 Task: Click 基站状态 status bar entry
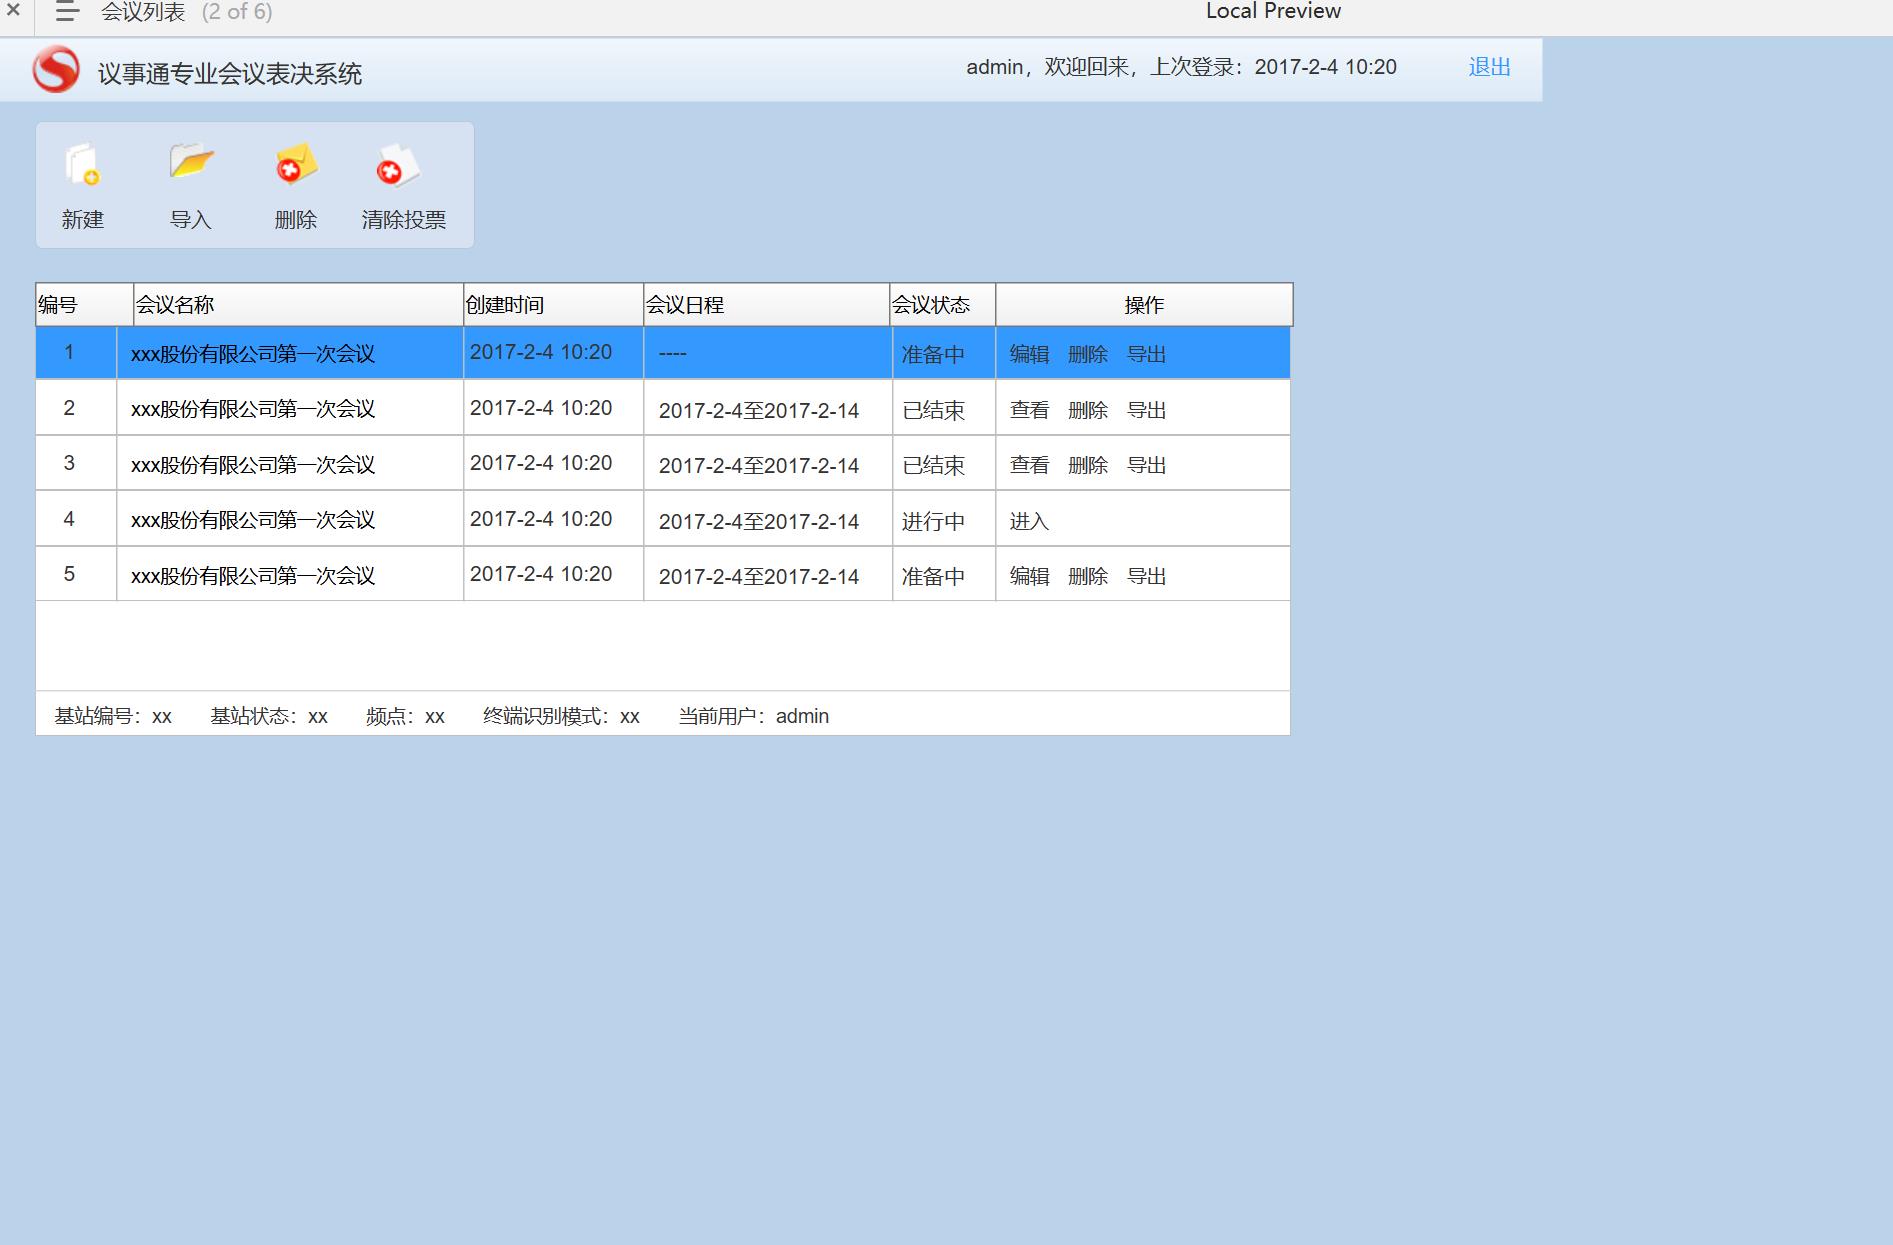point(269,716)
